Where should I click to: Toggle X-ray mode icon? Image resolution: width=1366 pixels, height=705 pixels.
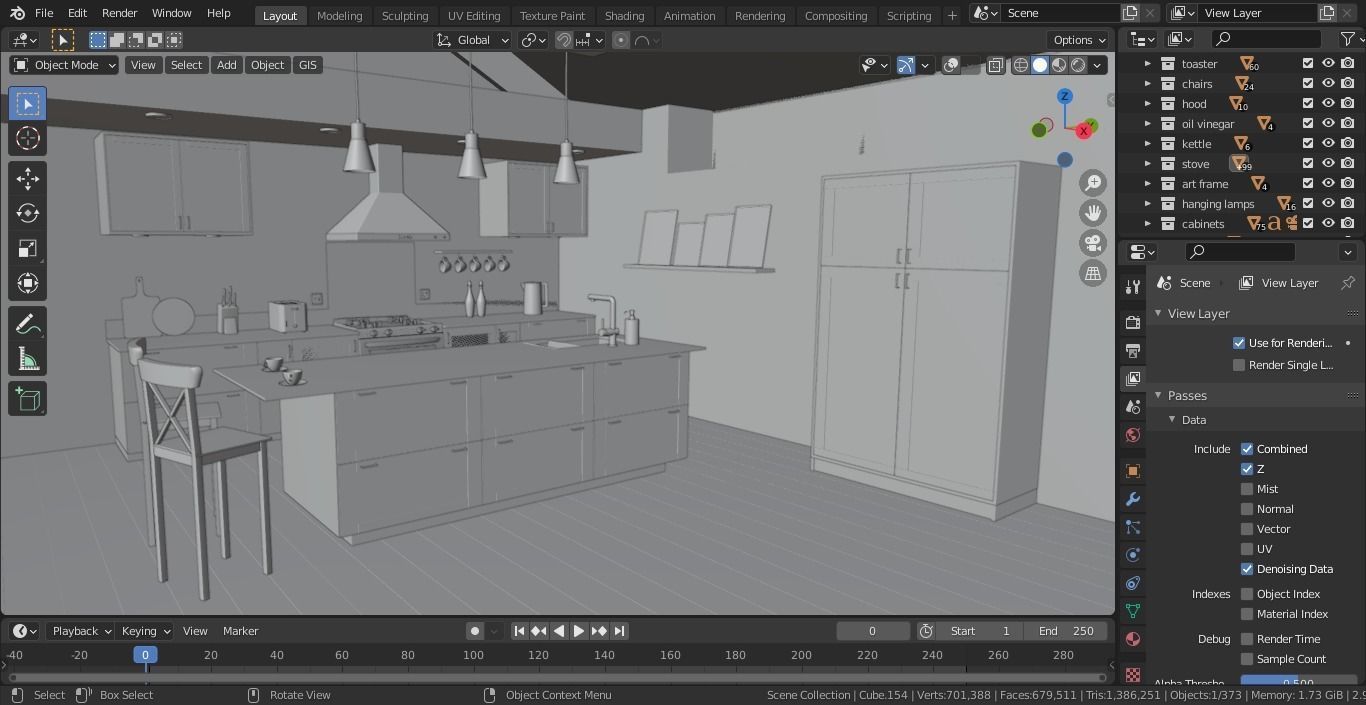click(x=996, y=65)
